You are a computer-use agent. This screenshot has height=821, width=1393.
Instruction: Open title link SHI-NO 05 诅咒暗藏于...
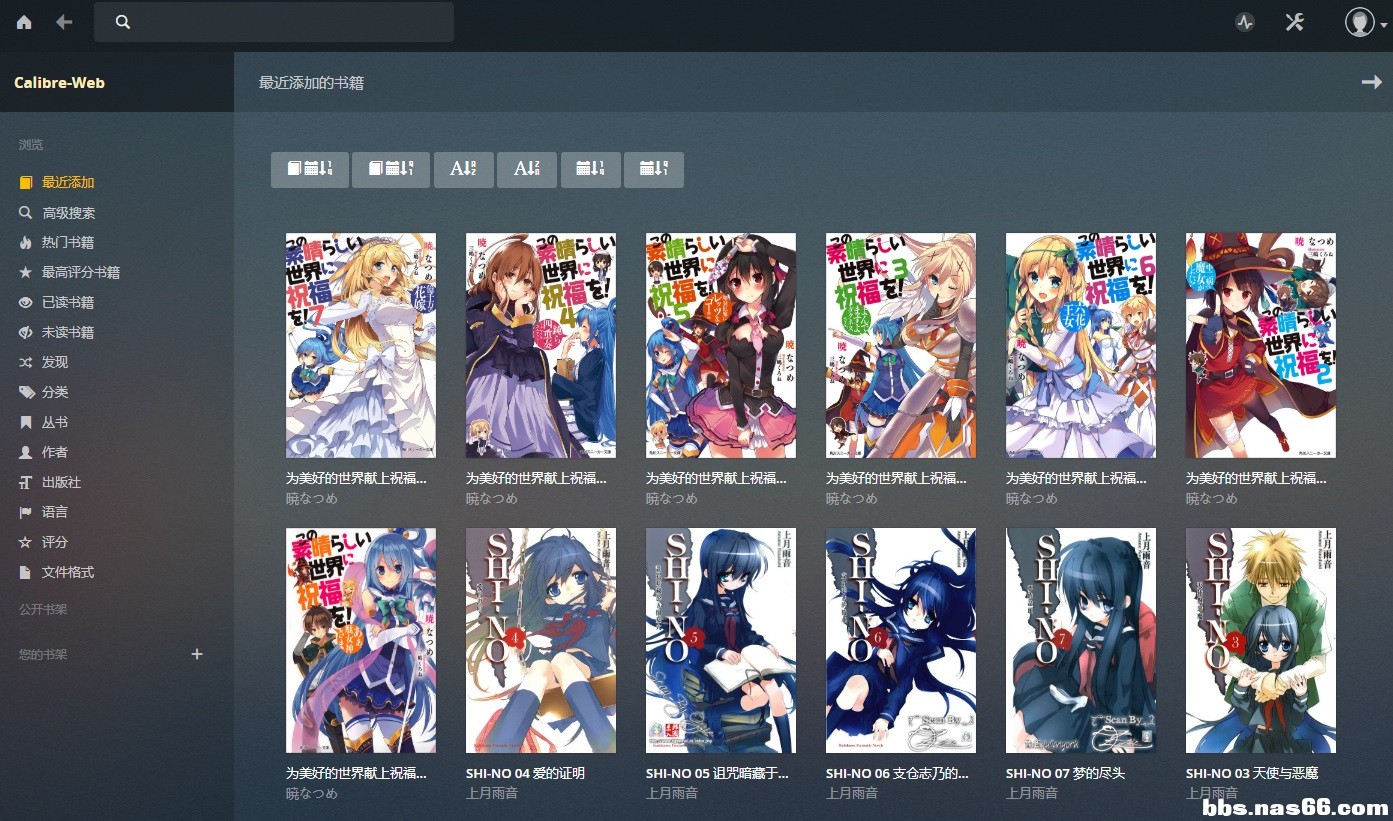click(x=717, y=773)
